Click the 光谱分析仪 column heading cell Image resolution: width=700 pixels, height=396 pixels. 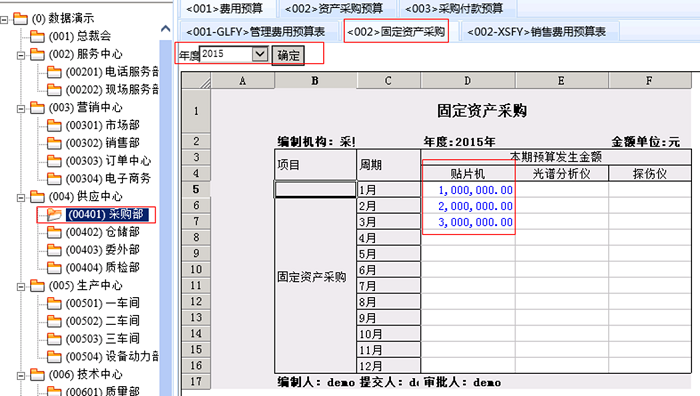[562, 174]
